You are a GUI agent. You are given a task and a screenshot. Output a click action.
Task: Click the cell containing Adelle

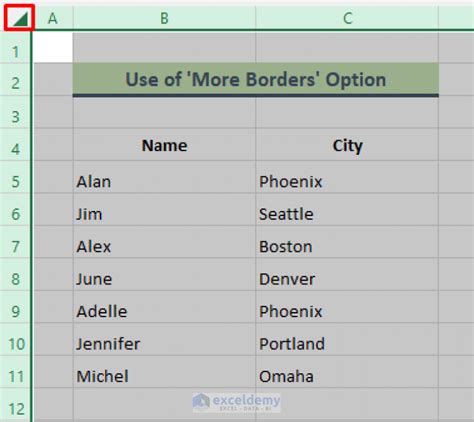pos(164,307)
